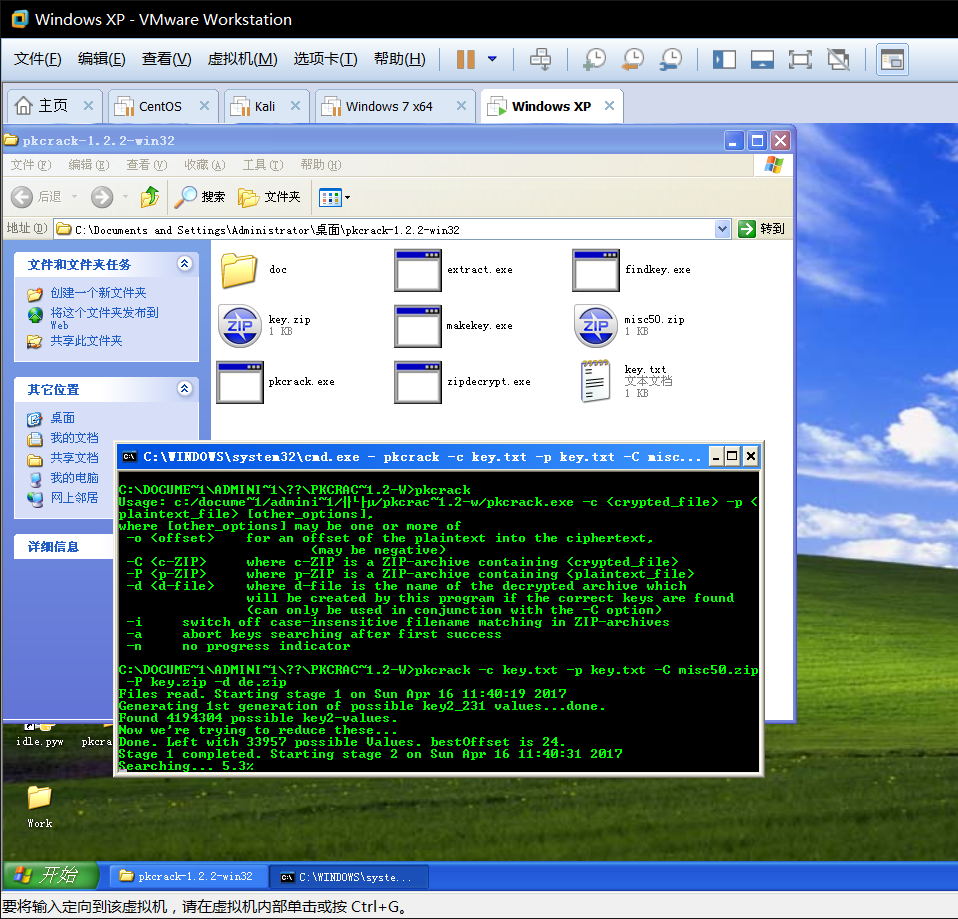
Task: Click the 转到 go button
Action: coord(761,229)
